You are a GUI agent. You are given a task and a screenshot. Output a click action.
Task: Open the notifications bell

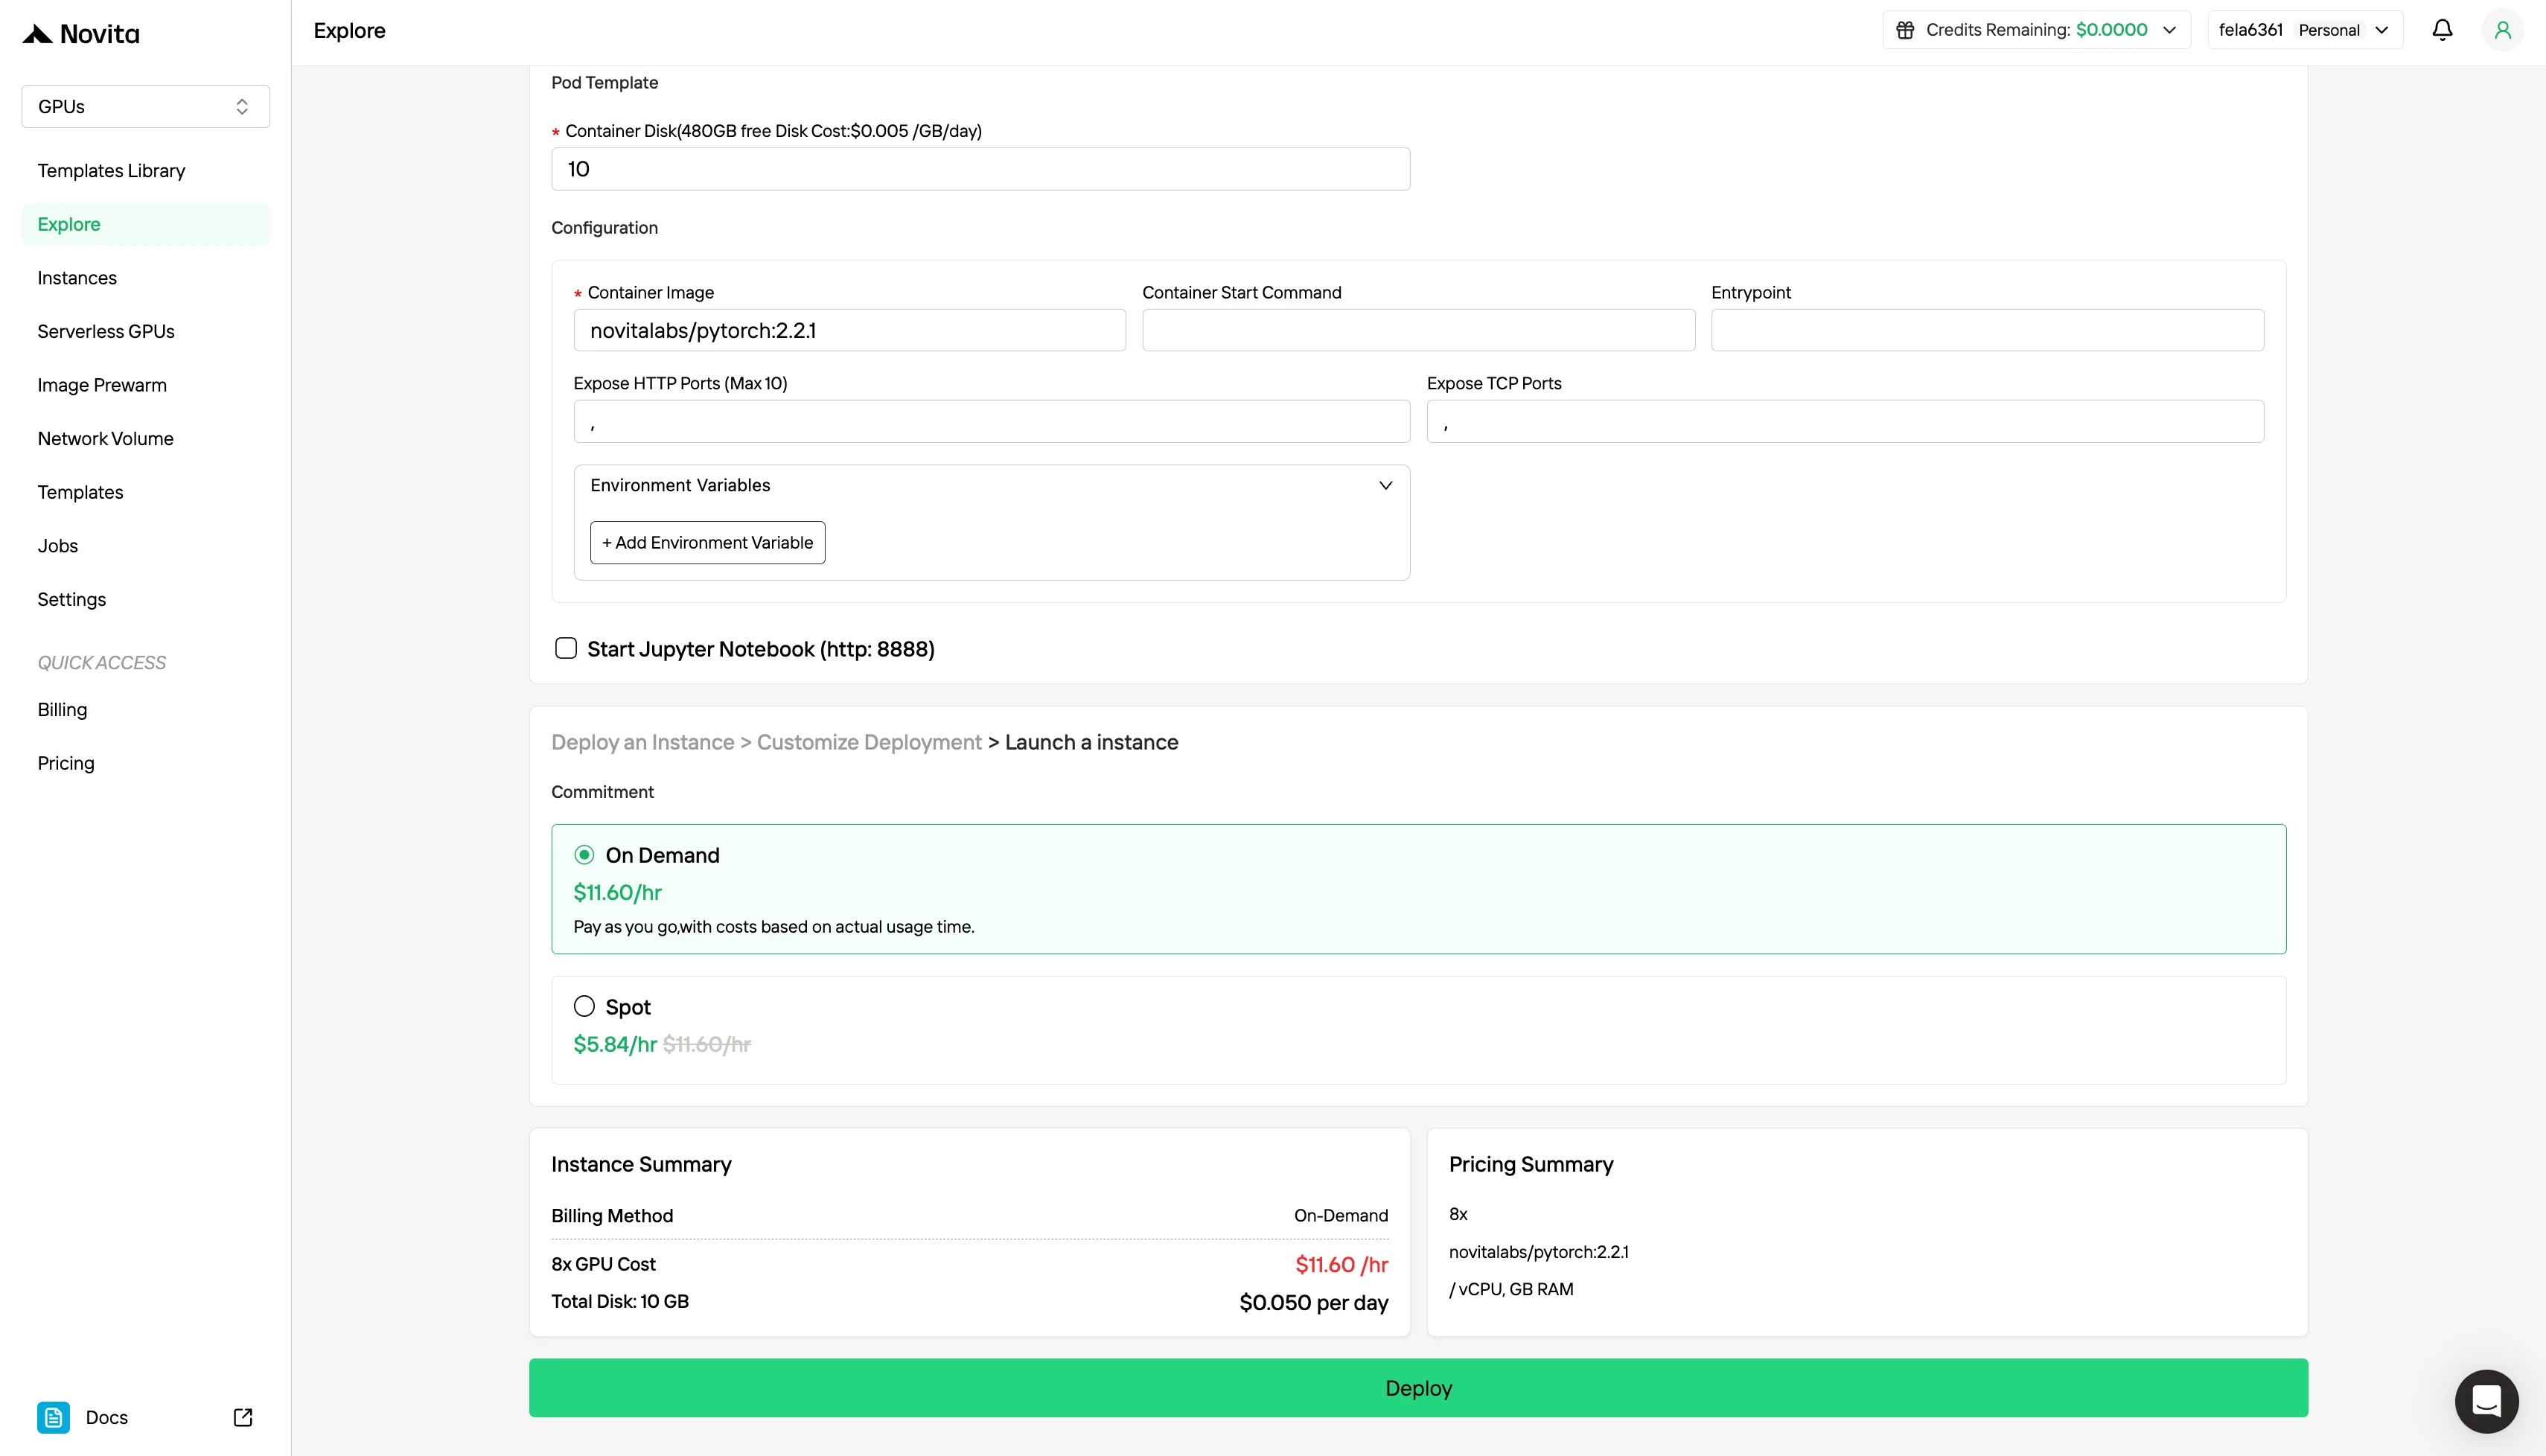pos(2442,30)
